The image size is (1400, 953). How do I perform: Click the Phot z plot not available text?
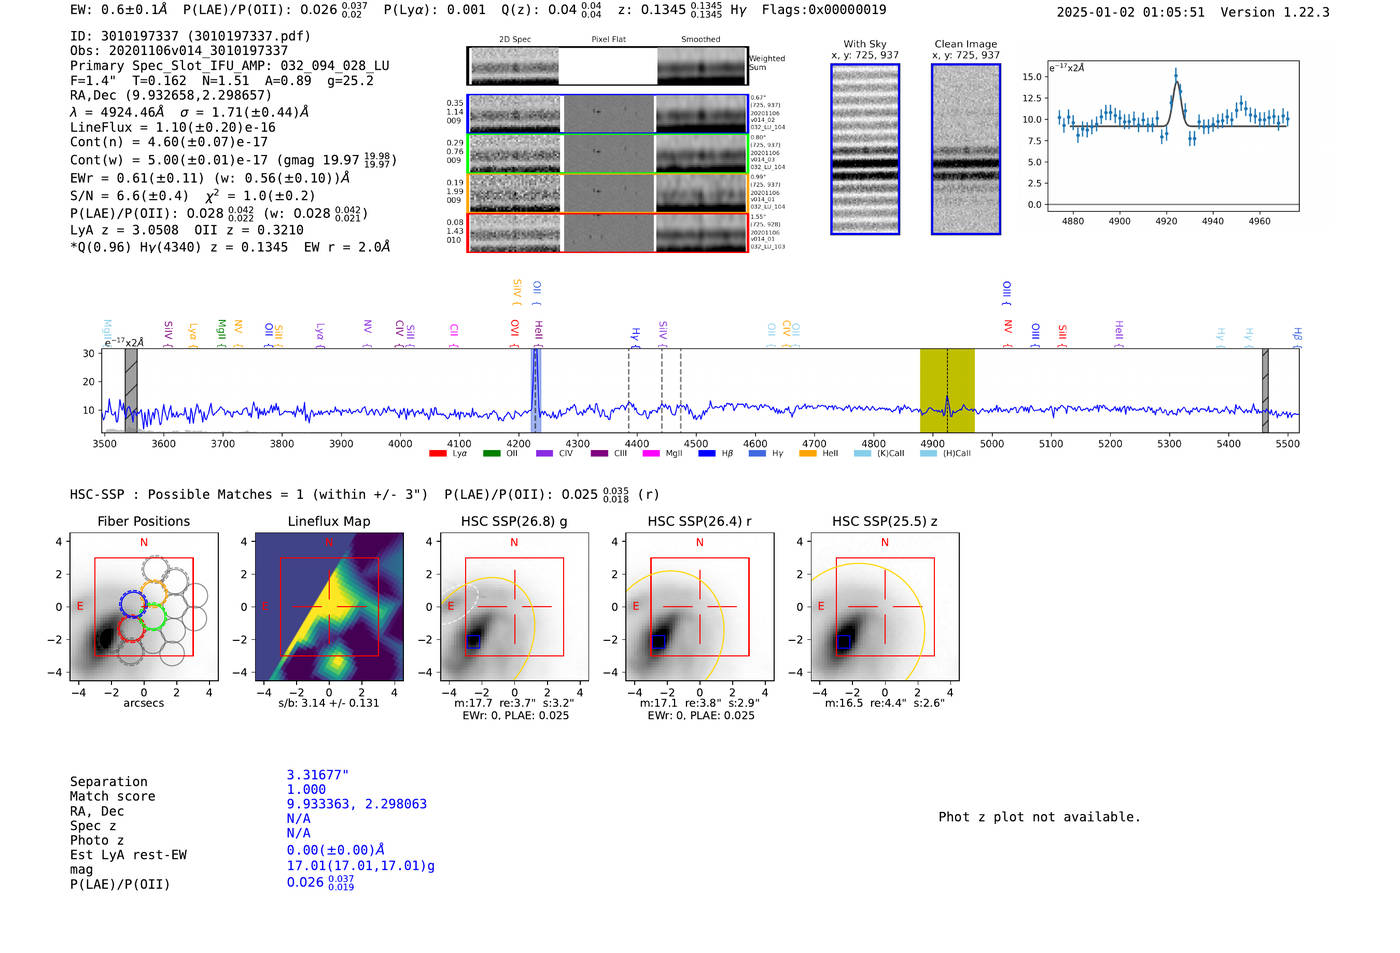1039,817
